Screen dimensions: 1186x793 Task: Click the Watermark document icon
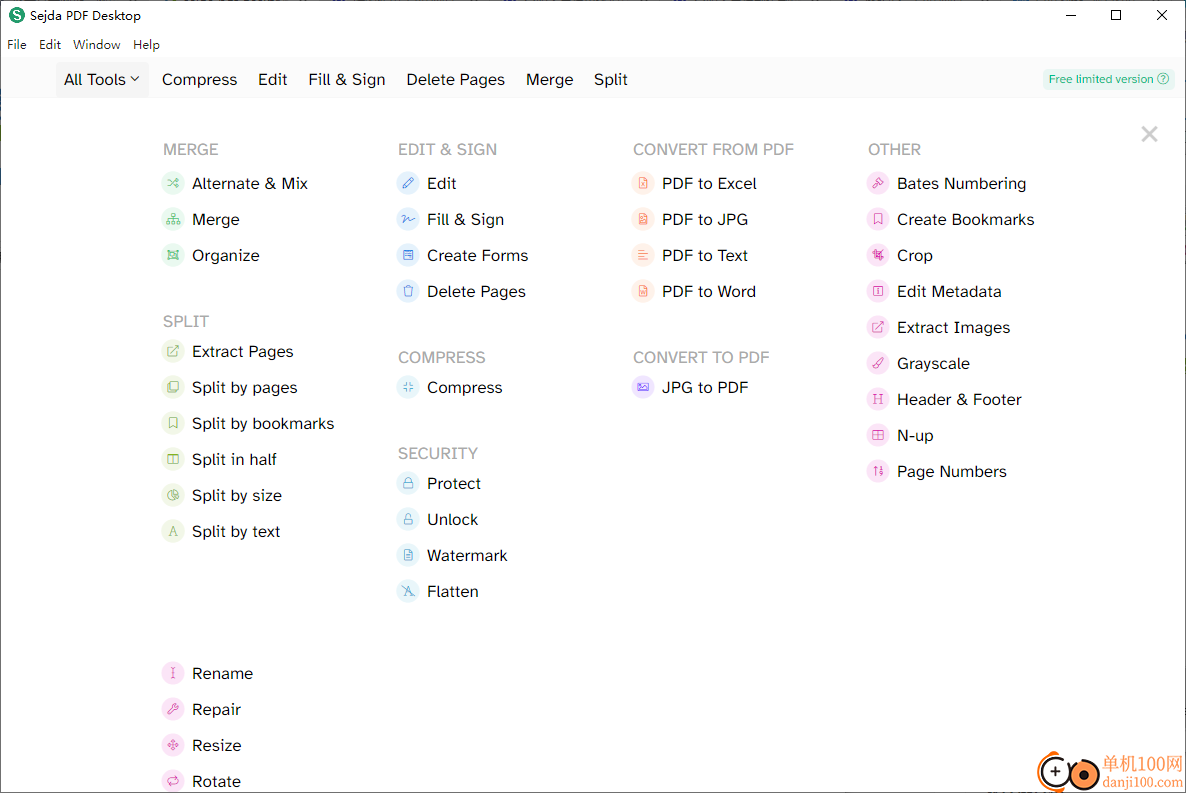tap(408, 555)
